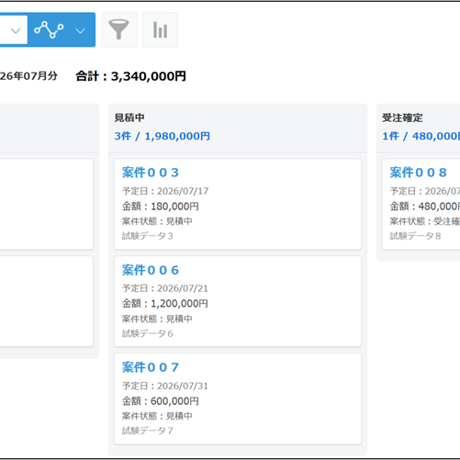
Task: Click 3件 / 1,980,000円 summary text
Action: (162, 136)
